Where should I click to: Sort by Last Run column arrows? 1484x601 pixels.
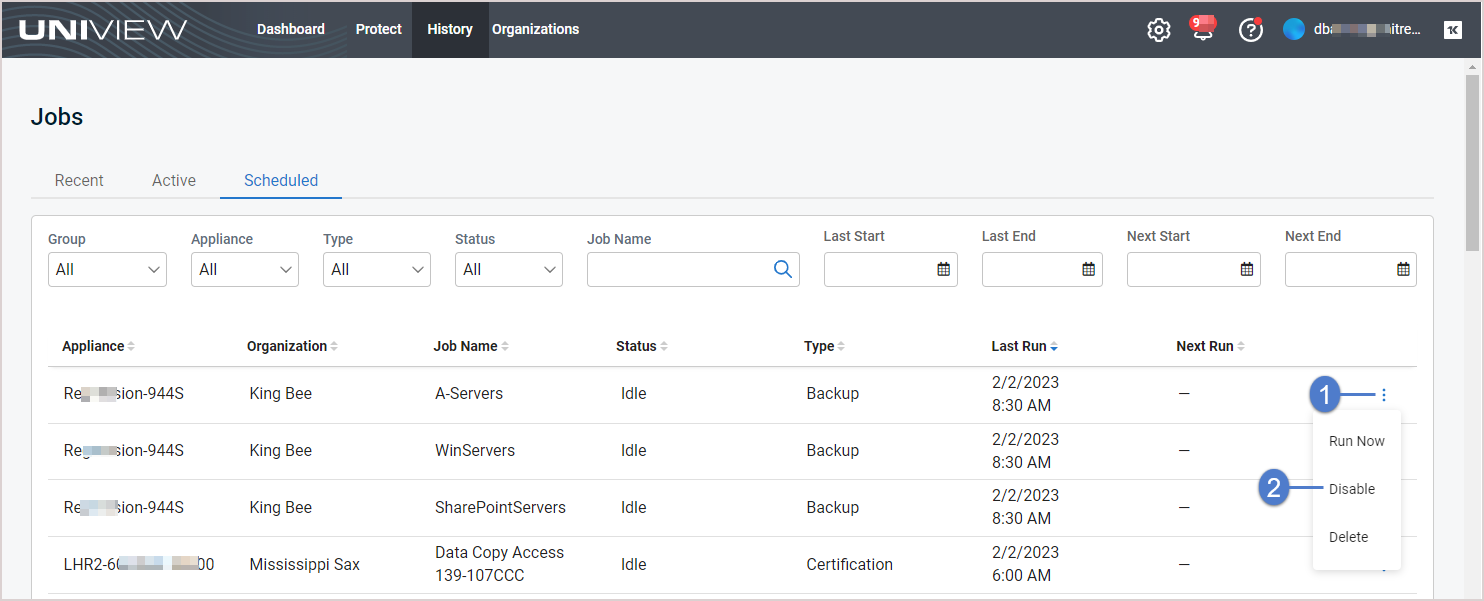tap(1054, 347)
